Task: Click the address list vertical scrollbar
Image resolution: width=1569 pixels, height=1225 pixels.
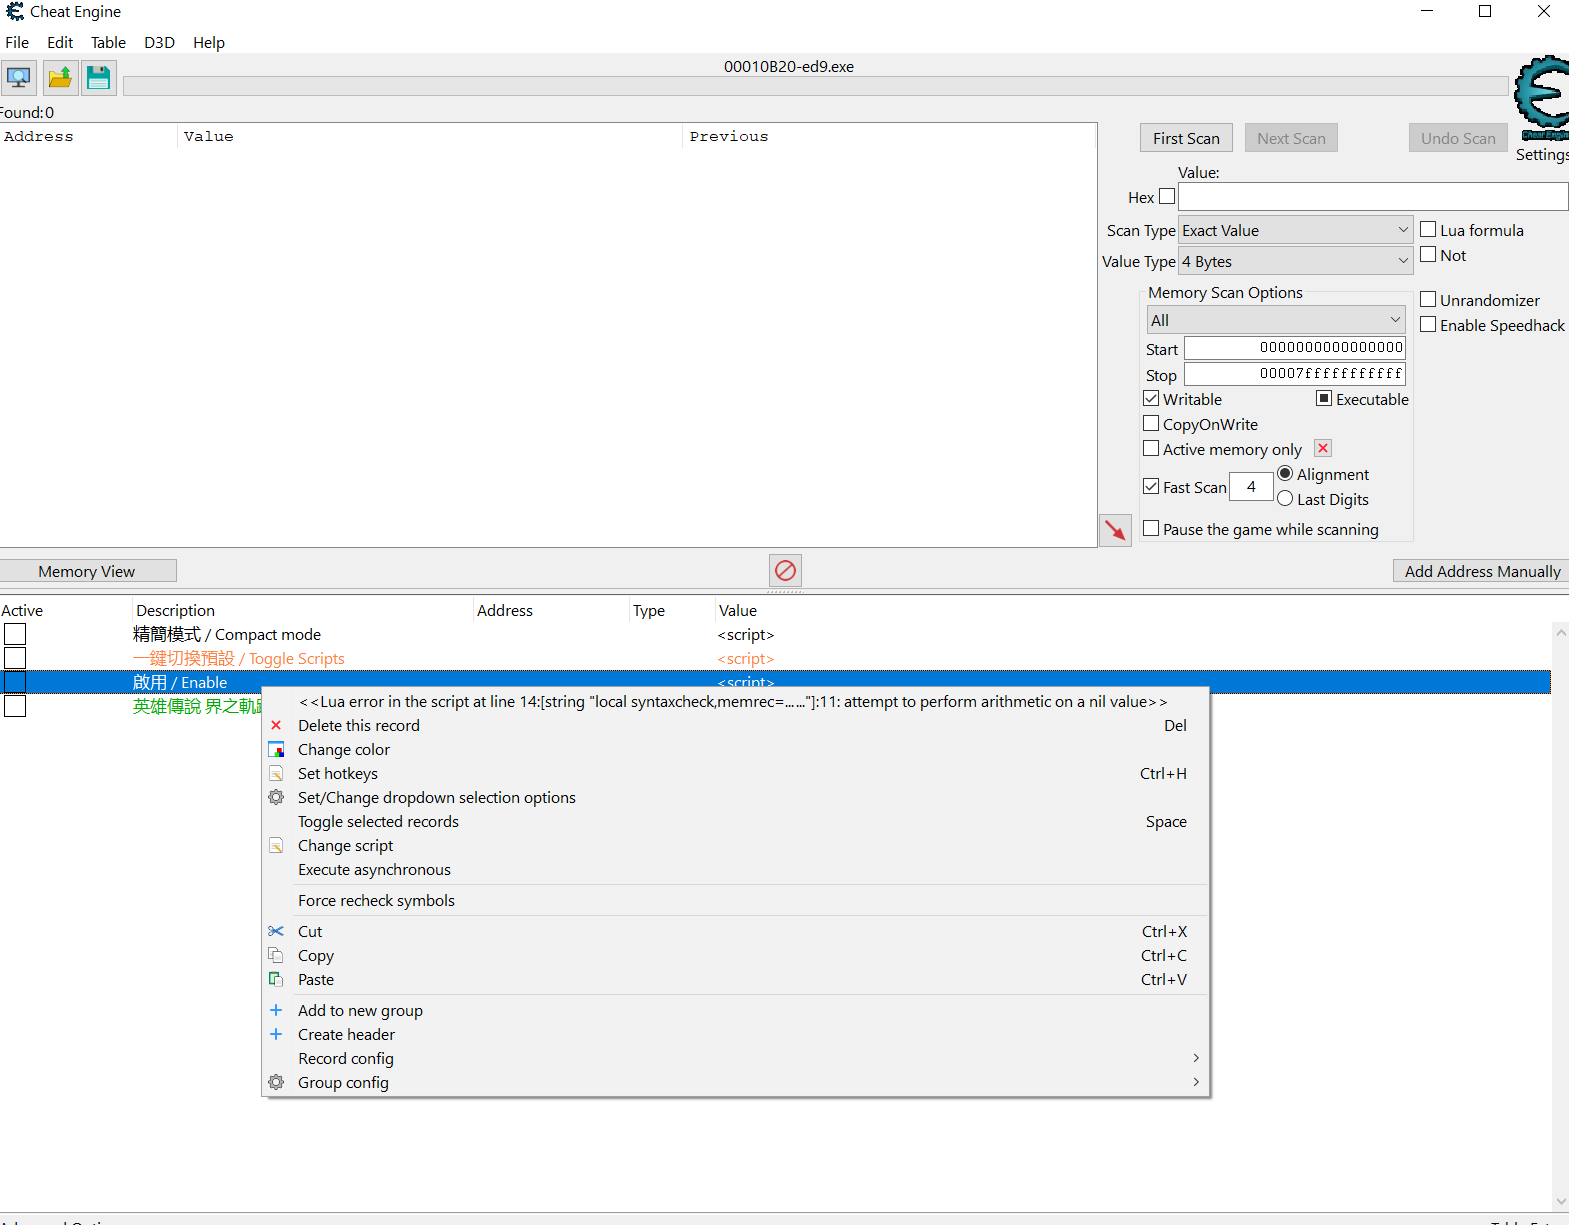Action: coord(1560,917)
